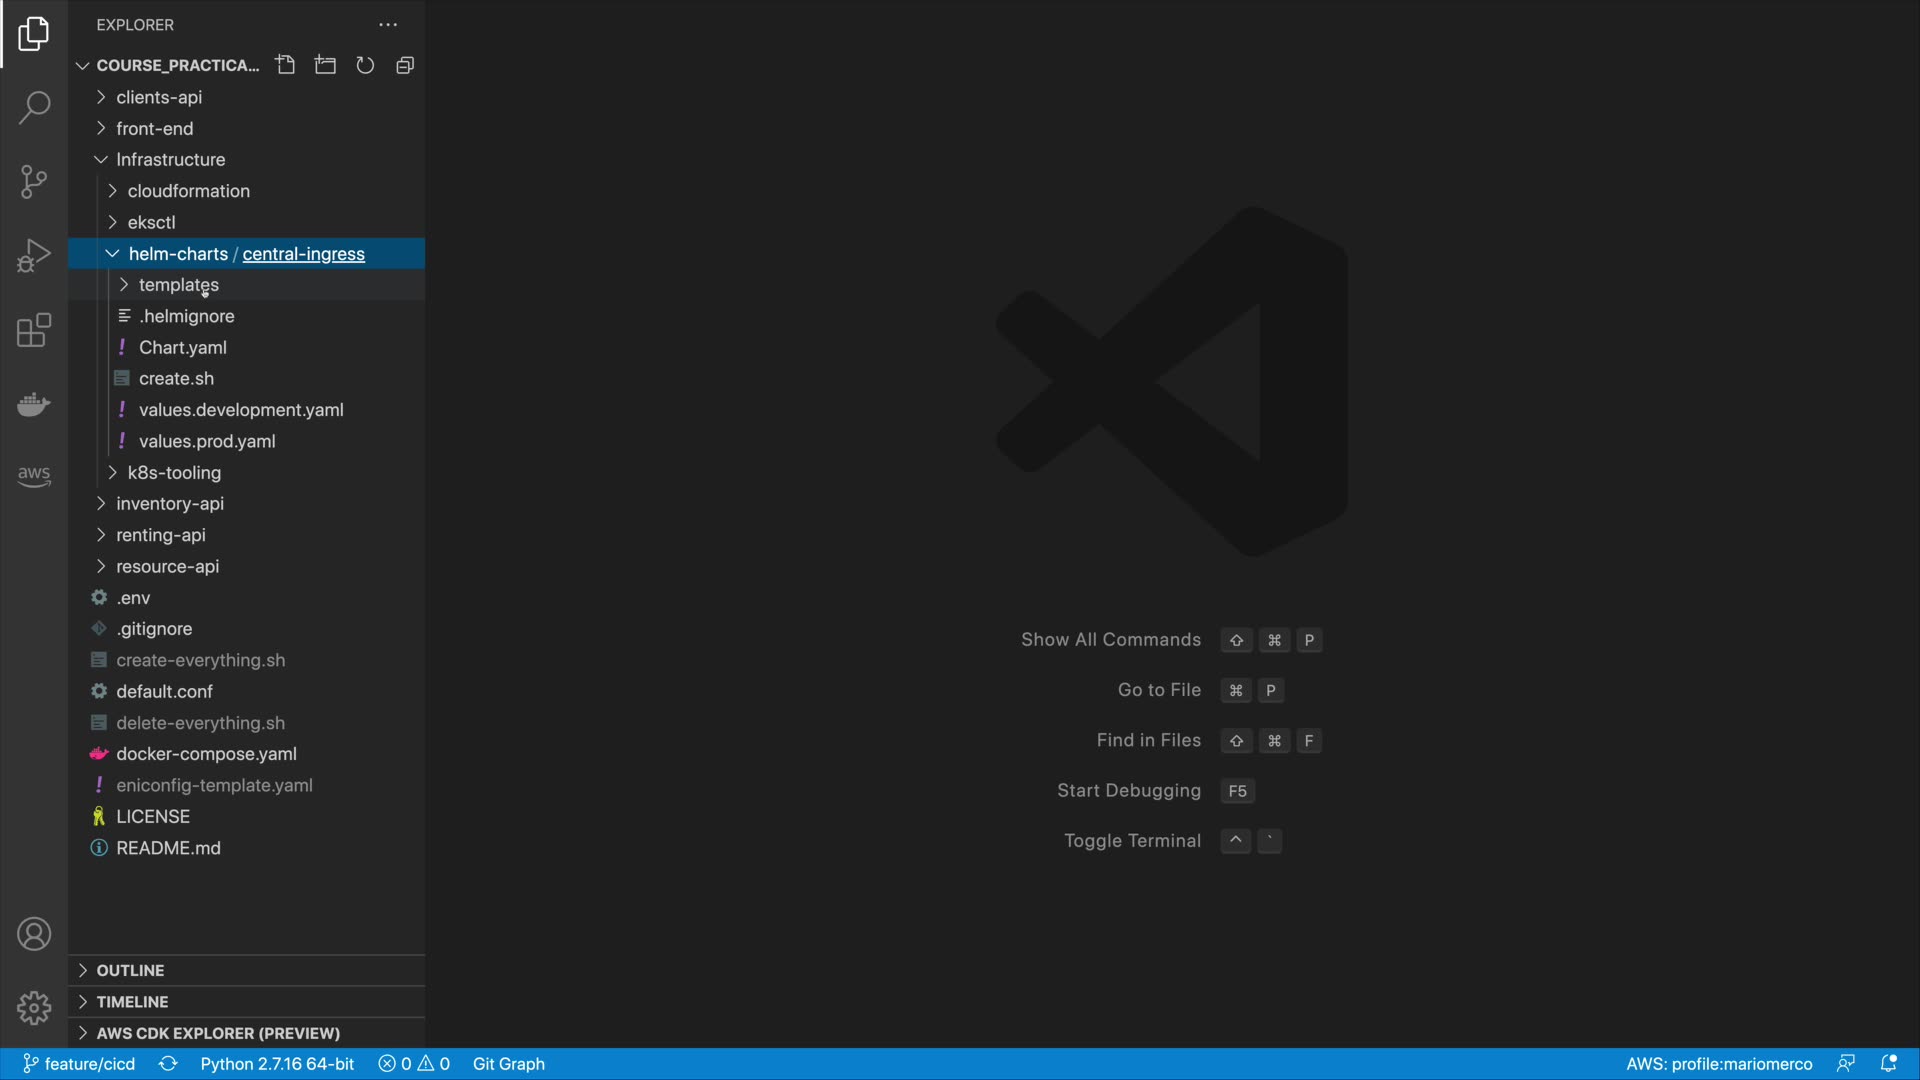The image size is (1920, 1080).
Task: Open the docker-compose.yaml file
Action: pyautogui.click(x=206, y=754)
